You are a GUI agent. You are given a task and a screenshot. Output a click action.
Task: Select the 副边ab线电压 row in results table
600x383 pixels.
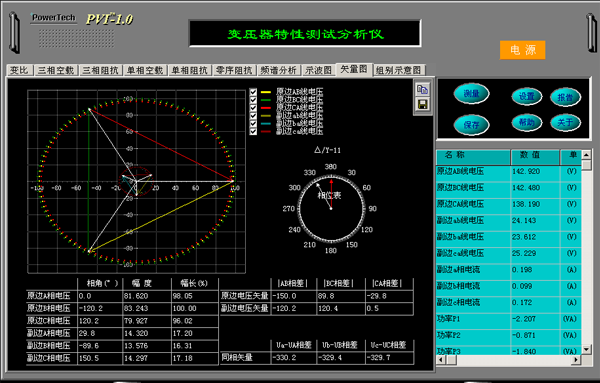509,220
